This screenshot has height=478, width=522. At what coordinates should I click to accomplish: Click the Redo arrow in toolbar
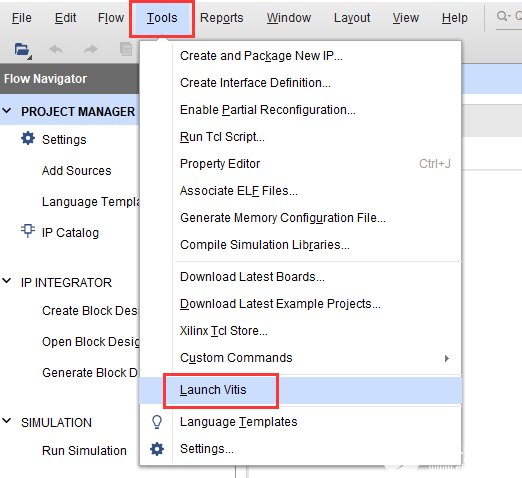pyautogui.click(x=91, y=50)
